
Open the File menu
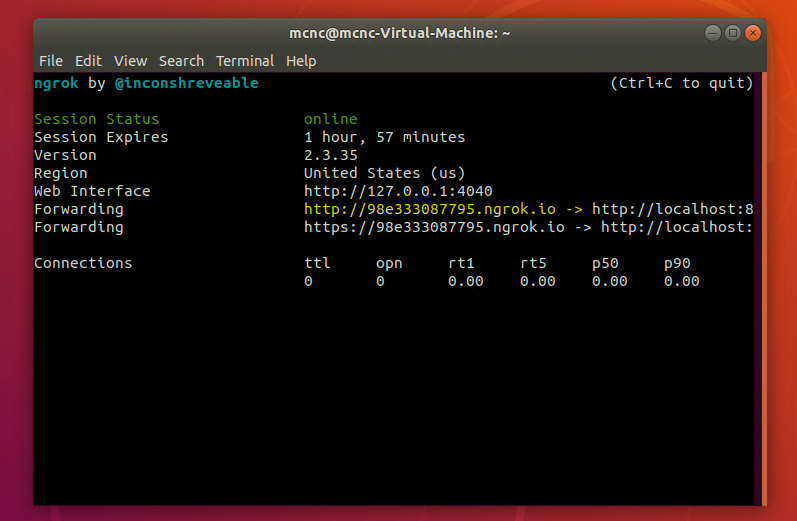(x=51, y=61)
